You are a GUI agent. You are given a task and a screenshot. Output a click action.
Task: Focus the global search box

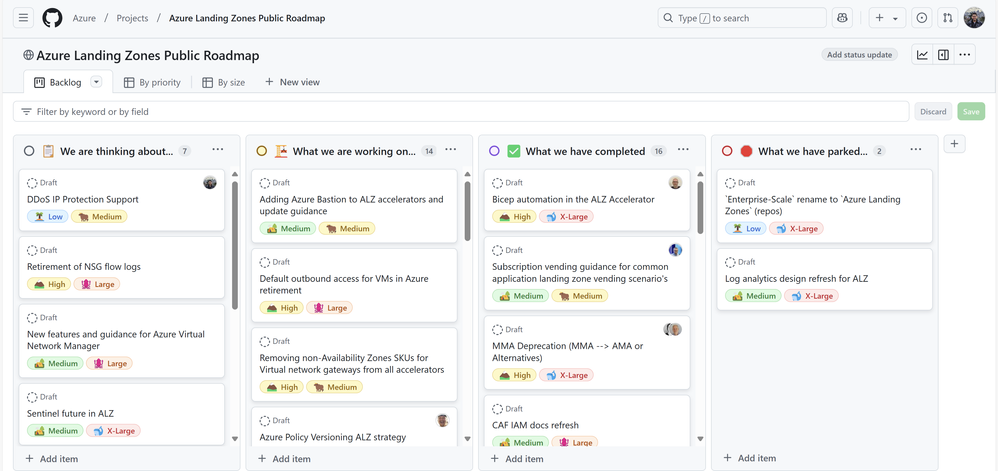742,18
